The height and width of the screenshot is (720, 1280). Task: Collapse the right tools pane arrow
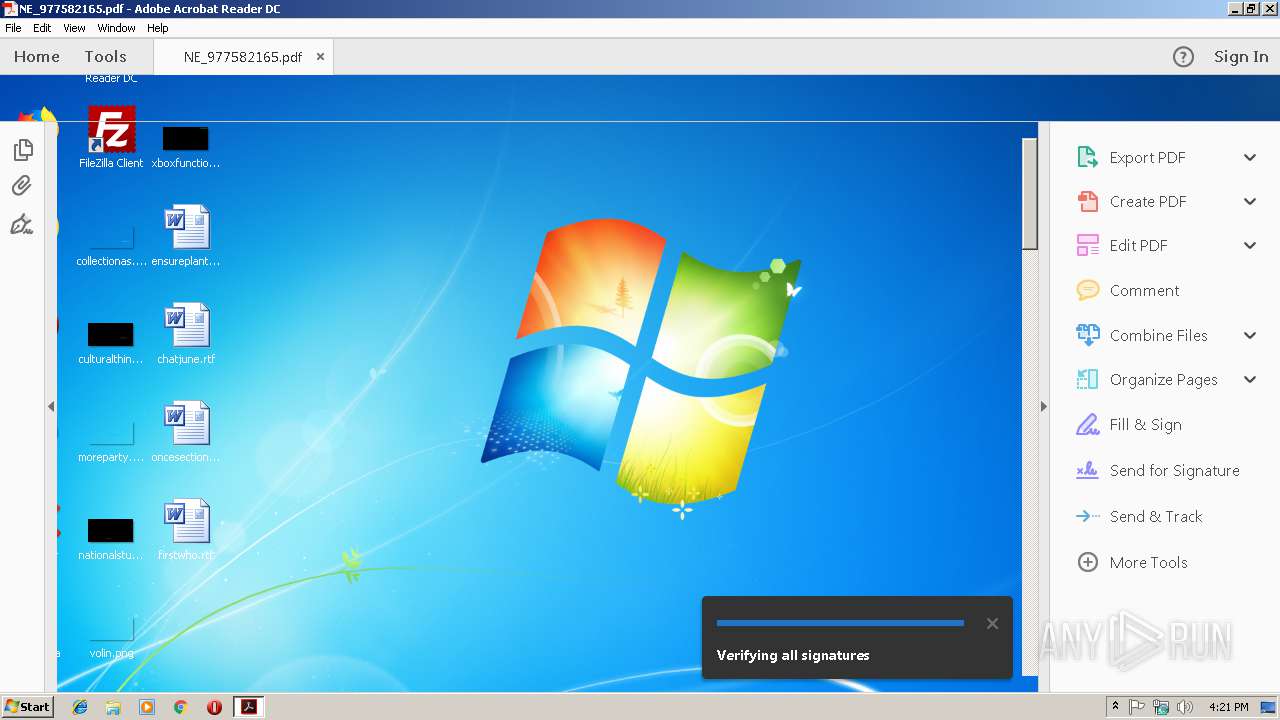point(1044,406)
